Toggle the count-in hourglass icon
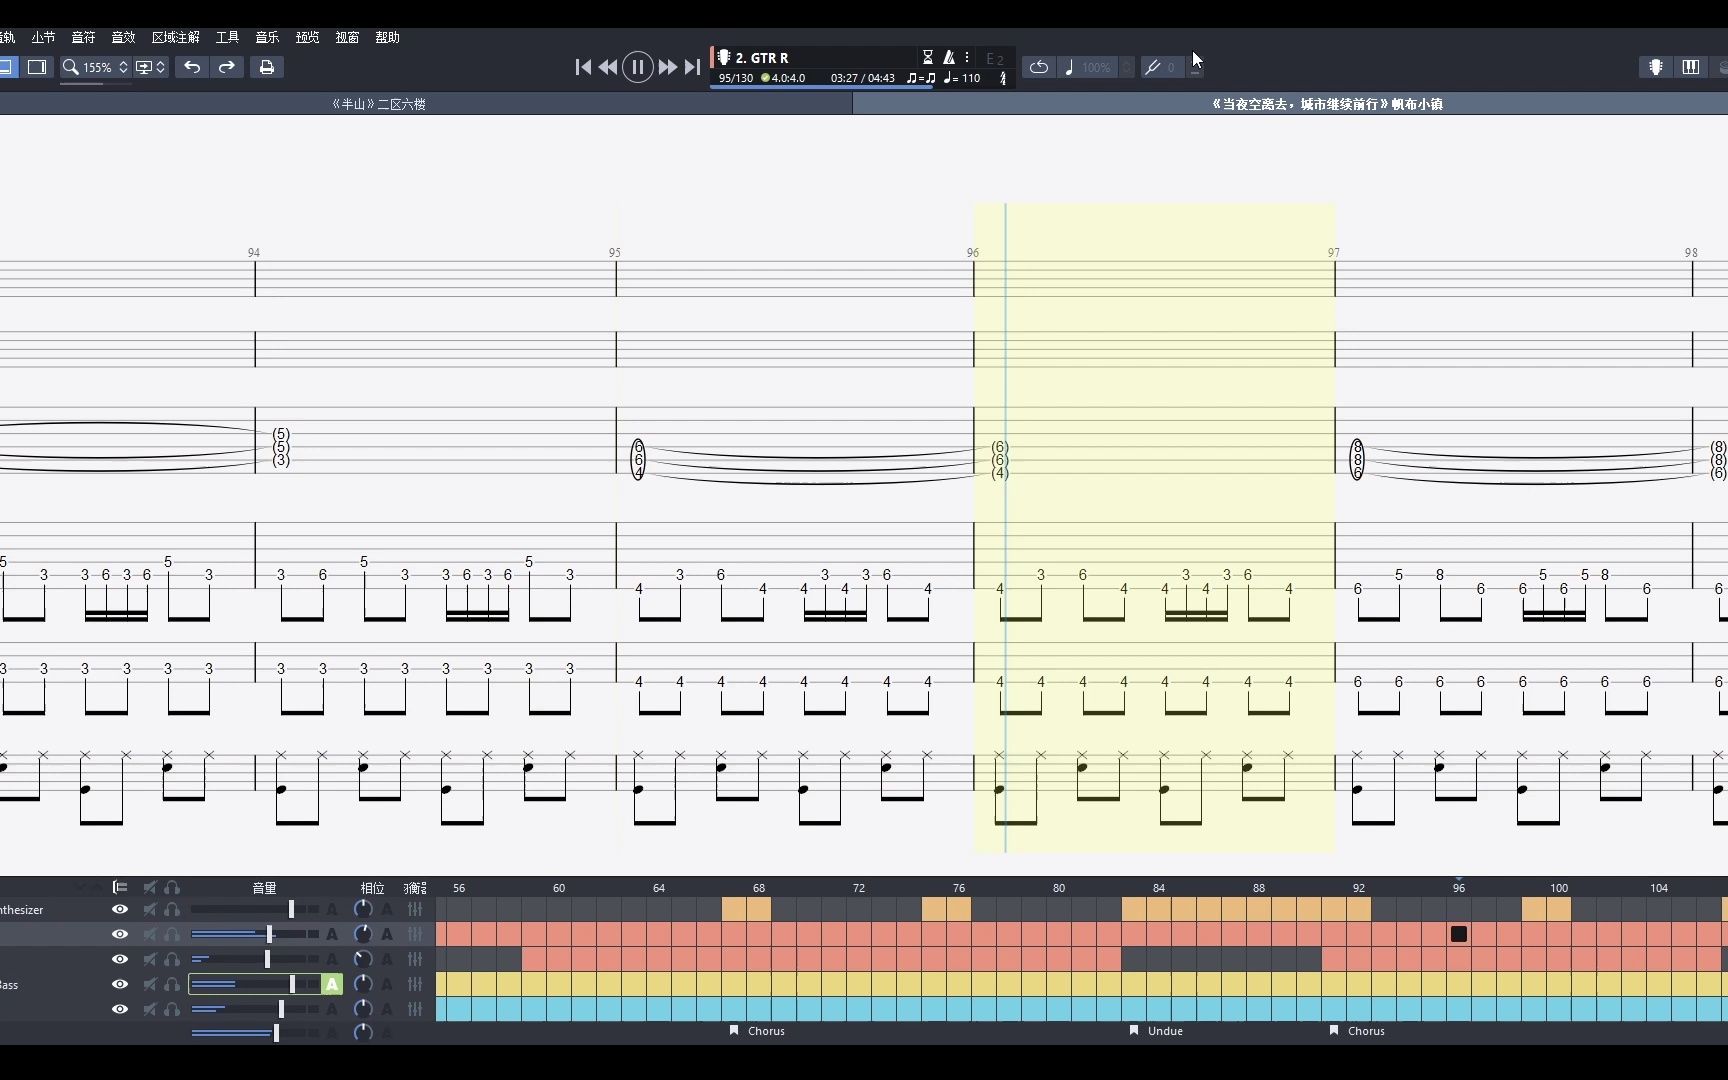The height and width of the screenshot is (1080, 1728). pos(927,58)
